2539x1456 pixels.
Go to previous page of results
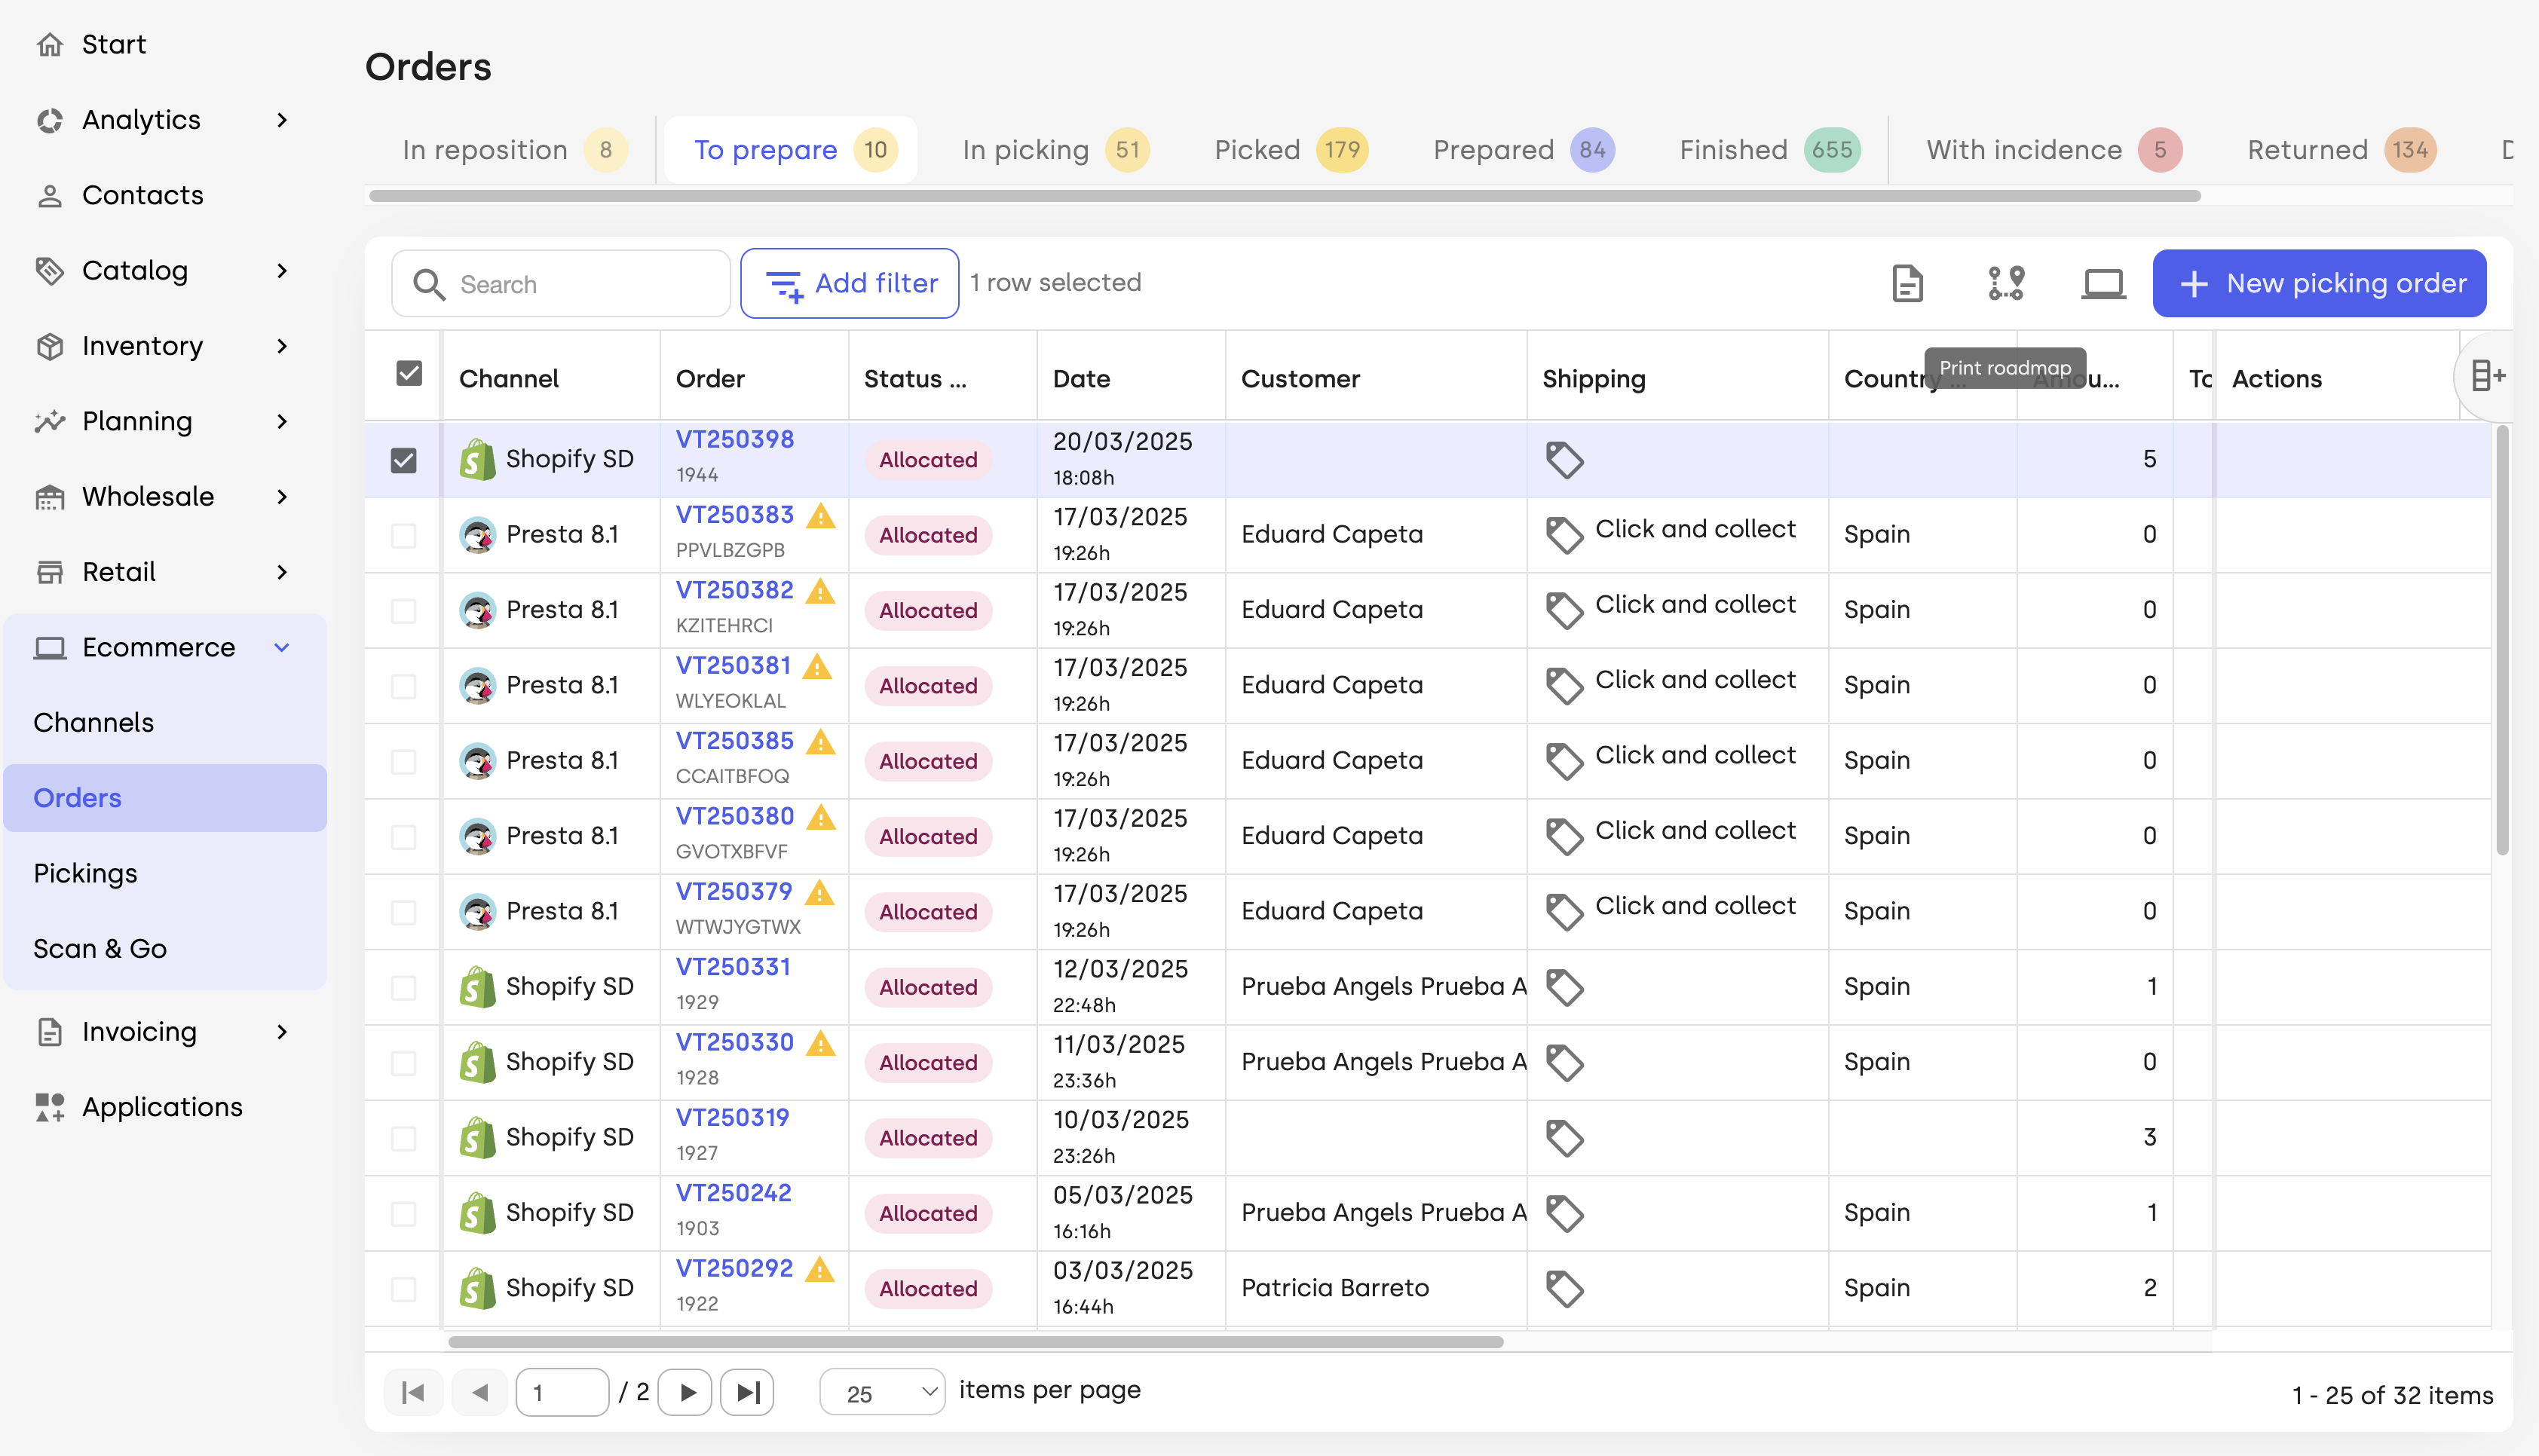click(480, 1392)
